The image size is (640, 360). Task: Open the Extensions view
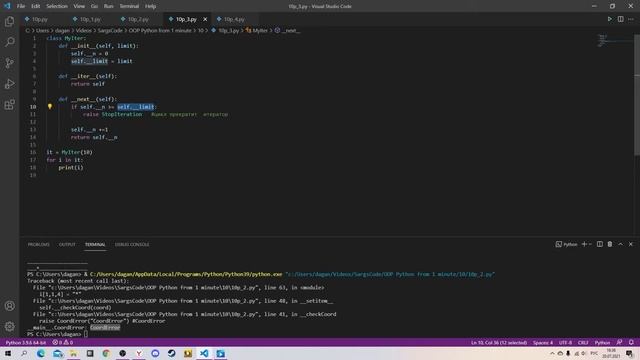click(9, 104)
